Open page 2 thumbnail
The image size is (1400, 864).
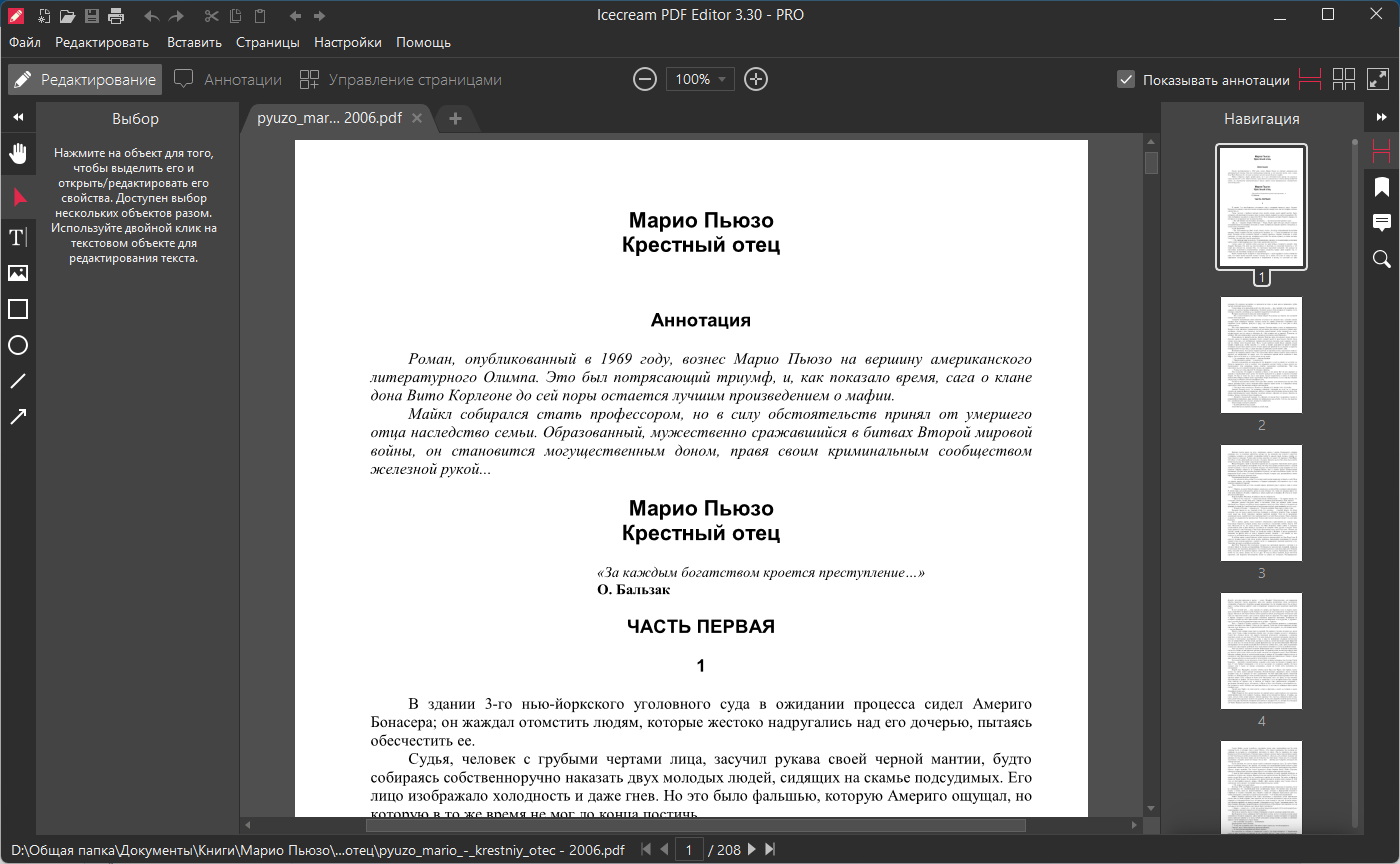tap(1261, 355)
